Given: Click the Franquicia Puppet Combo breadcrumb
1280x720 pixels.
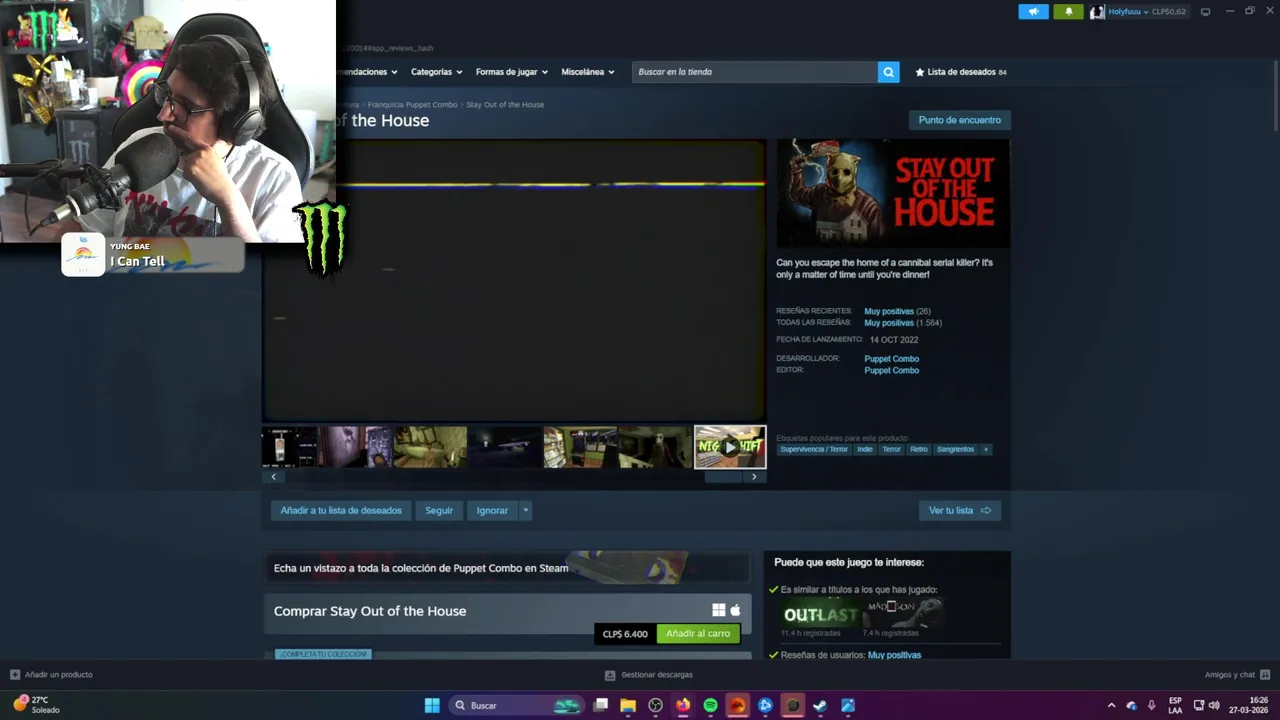Looking at the screenshot, I should pyautogui.click(x=412, y=105).
